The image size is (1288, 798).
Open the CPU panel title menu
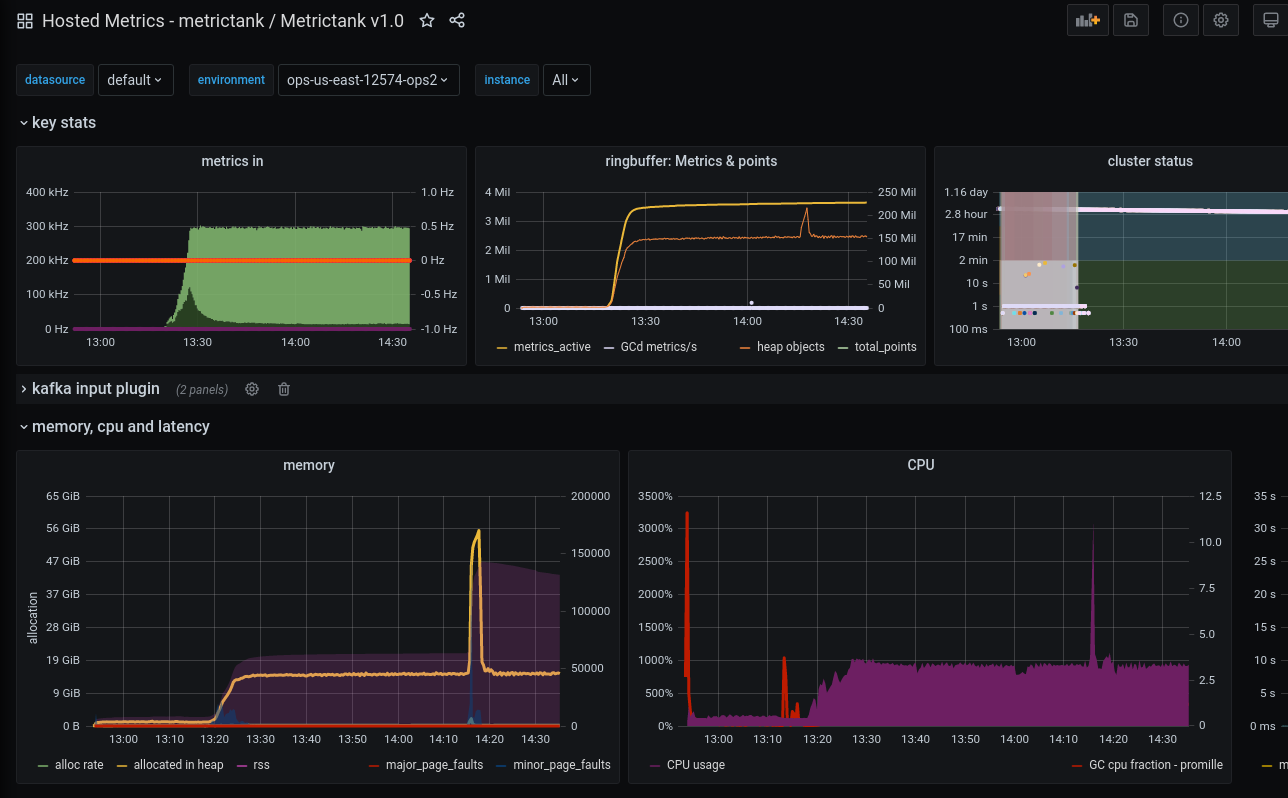tap(921, 464)
